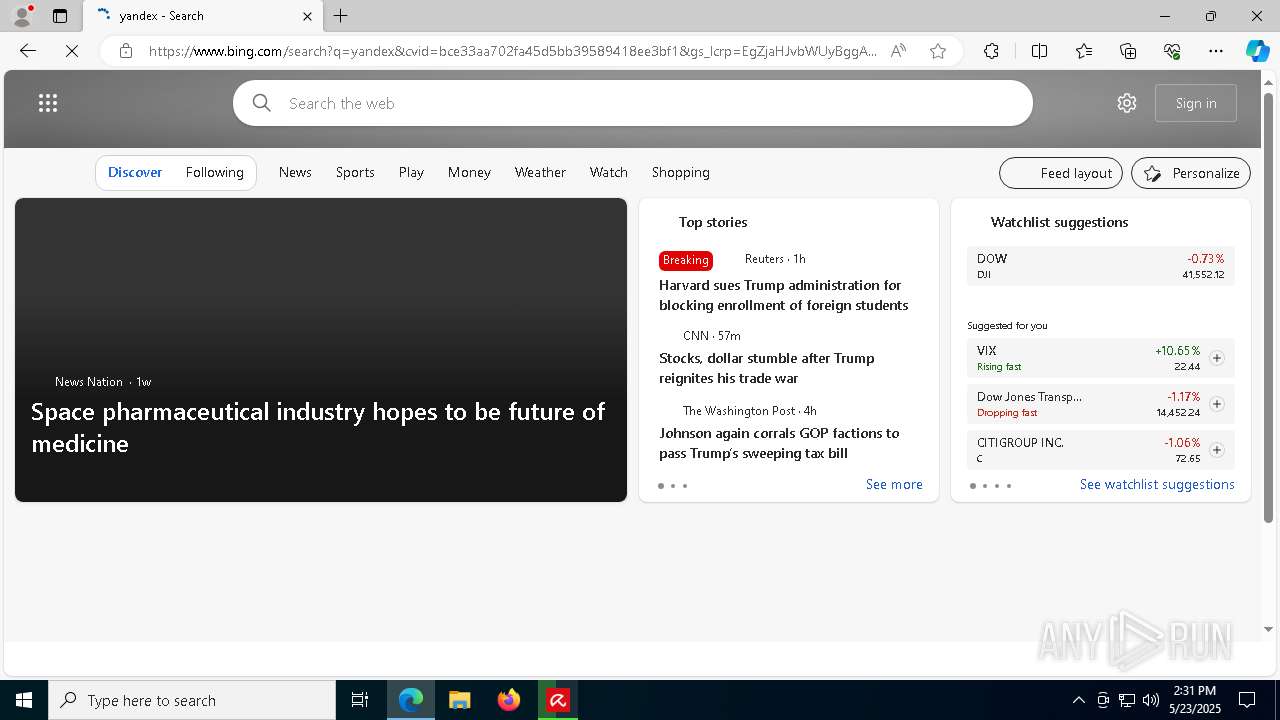Read Harvard sues Trump administration story
Screen dimensions: 1280x720
click(783, 295)
